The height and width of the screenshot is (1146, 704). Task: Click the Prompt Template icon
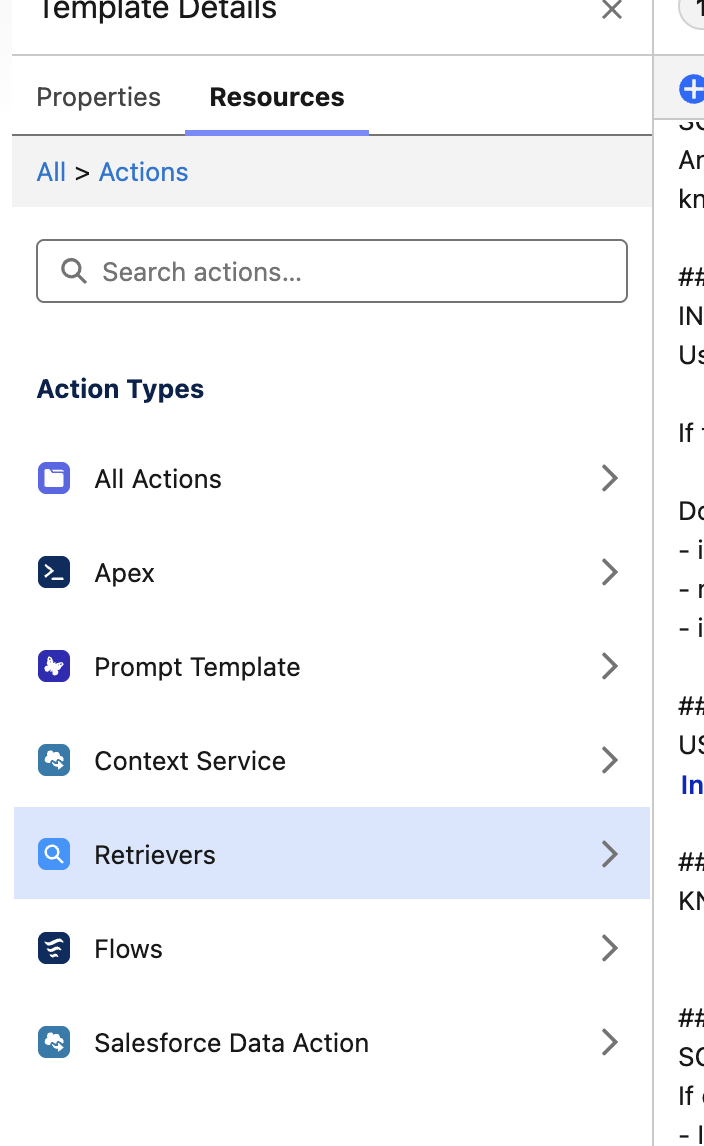54,667
